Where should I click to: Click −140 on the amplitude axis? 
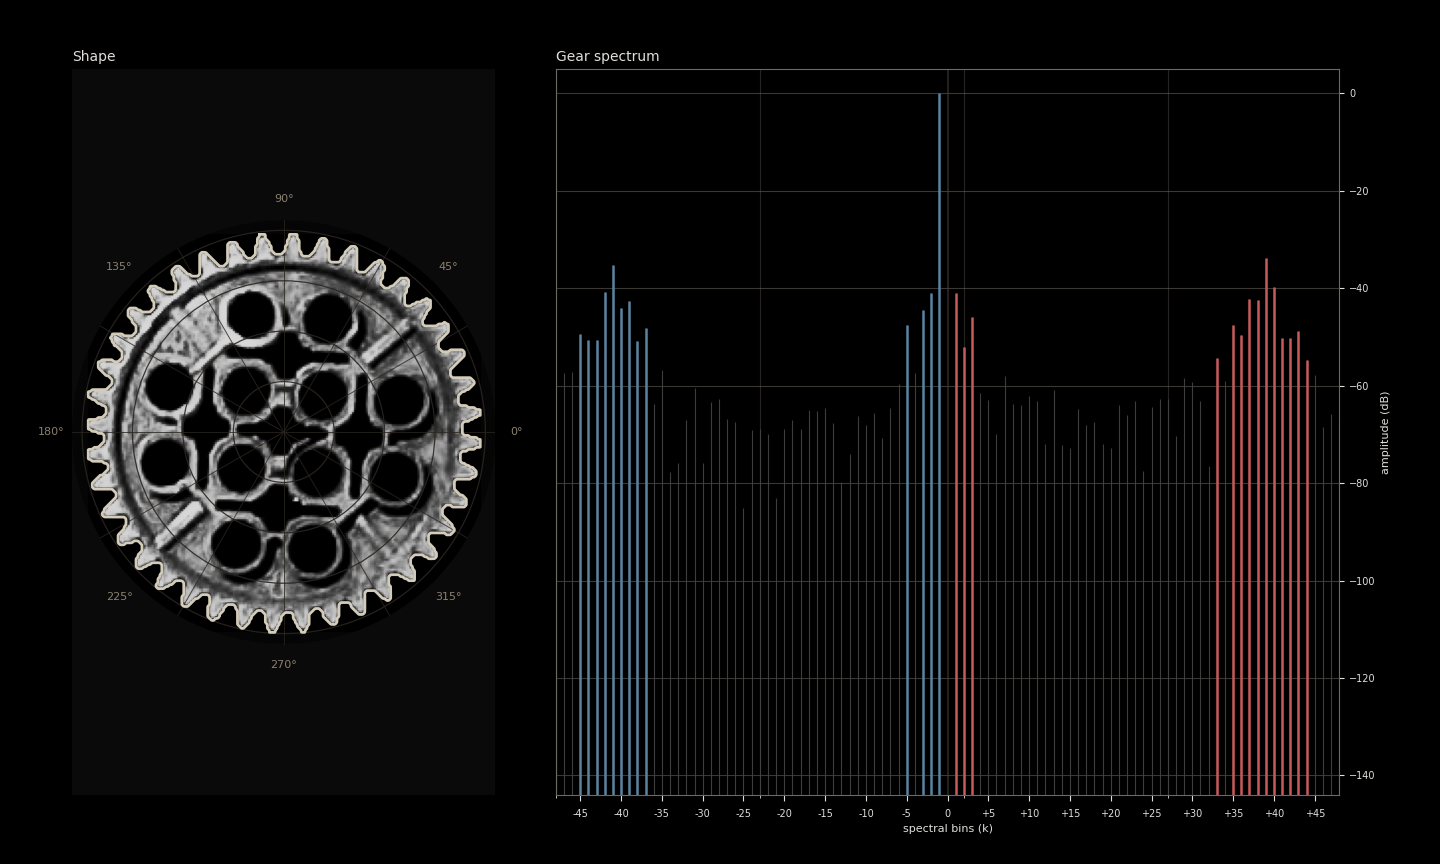tap(1361, 776)
